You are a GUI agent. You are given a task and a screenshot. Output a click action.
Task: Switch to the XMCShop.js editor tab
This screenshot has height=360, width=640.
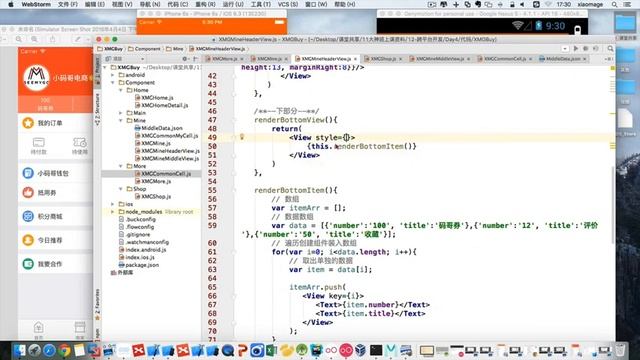click(382, 59)
